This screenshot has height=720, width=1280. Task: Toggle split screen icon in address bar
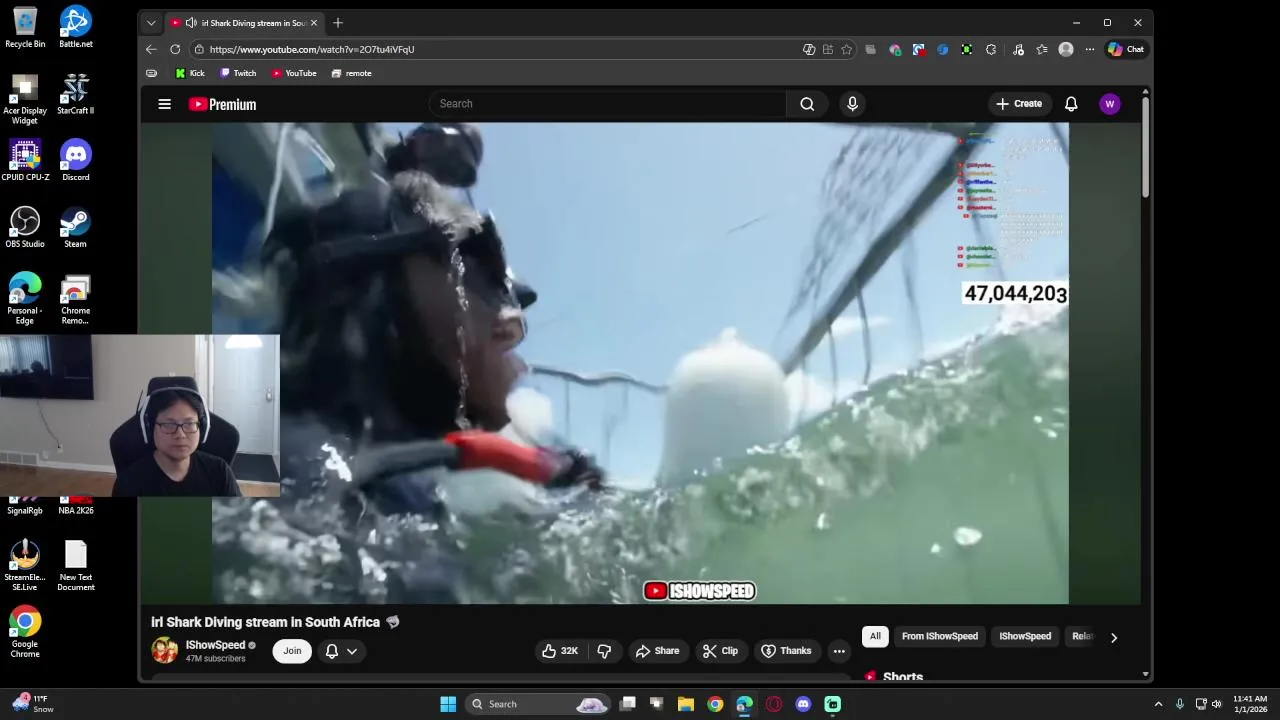tap(828, 49)
